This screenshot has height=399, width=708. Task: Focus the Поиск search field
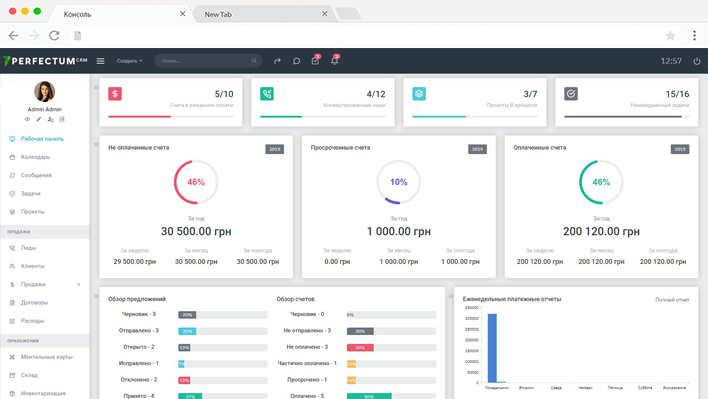(x=209, y=61)
